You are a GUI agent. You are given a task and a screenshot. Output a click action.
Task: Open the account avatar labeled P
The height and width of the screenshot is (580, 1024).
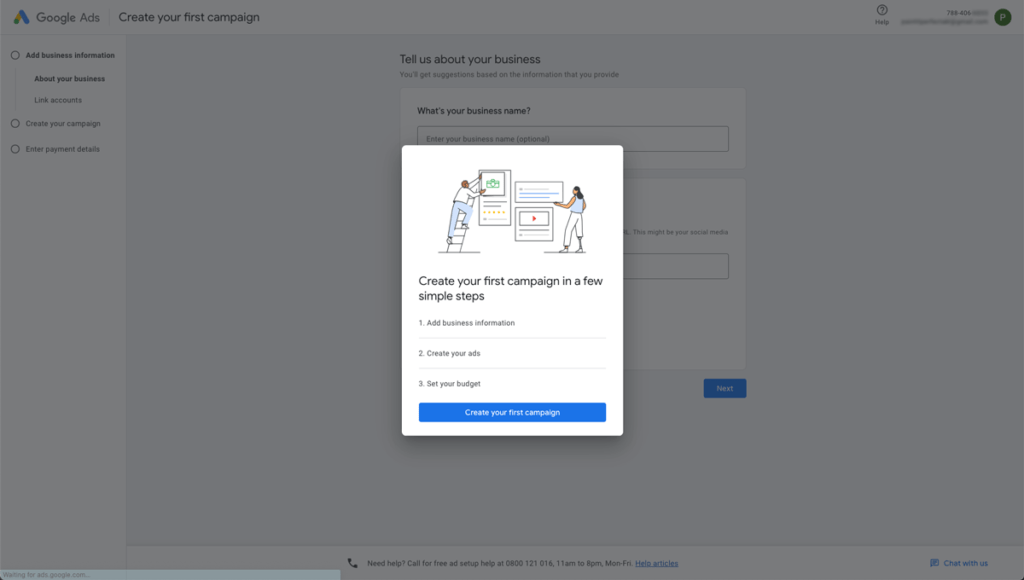click(x=1002, y=17)
